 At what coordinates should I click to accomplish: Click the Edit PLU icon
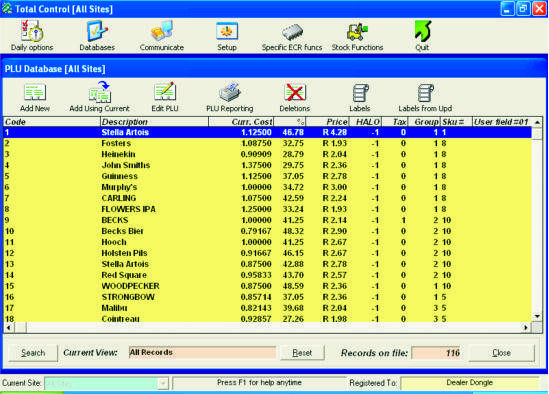[x=165, y=97]
